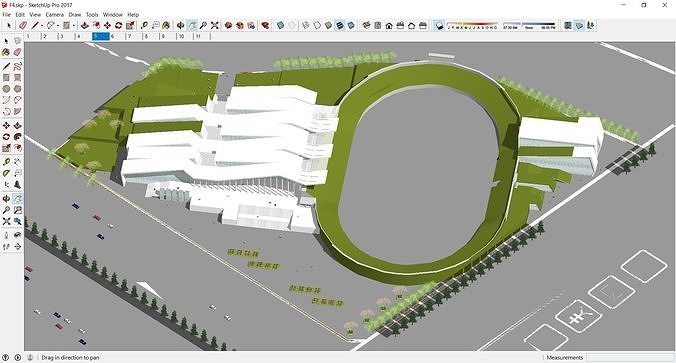Select the Axes tool in left toolbar
This screenshot has width=676, height=363.
point(6,185)
